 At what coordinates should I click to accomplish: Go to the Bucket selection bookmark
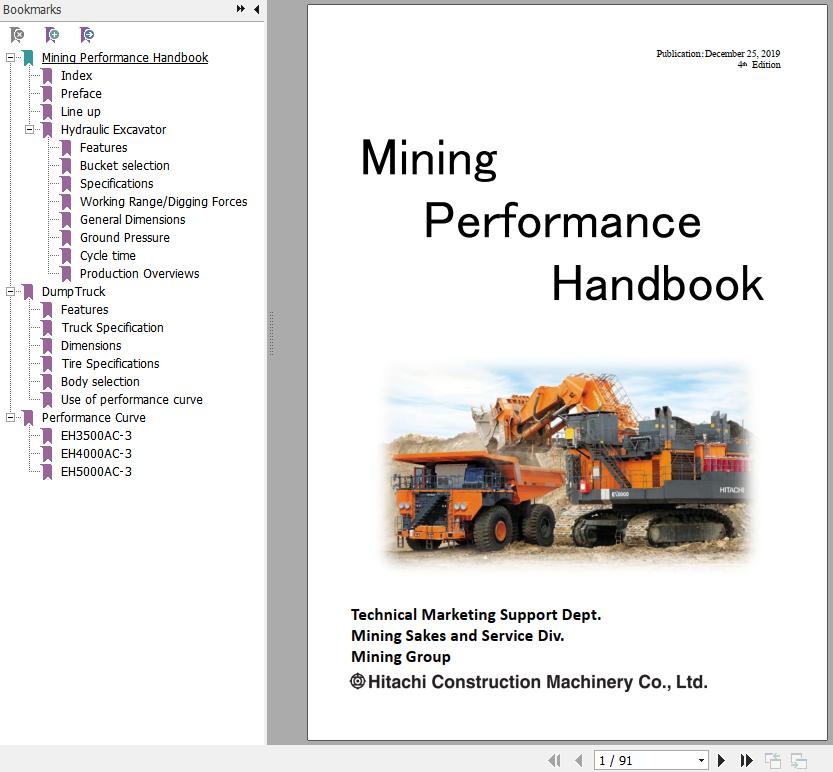tap(125, 166)
